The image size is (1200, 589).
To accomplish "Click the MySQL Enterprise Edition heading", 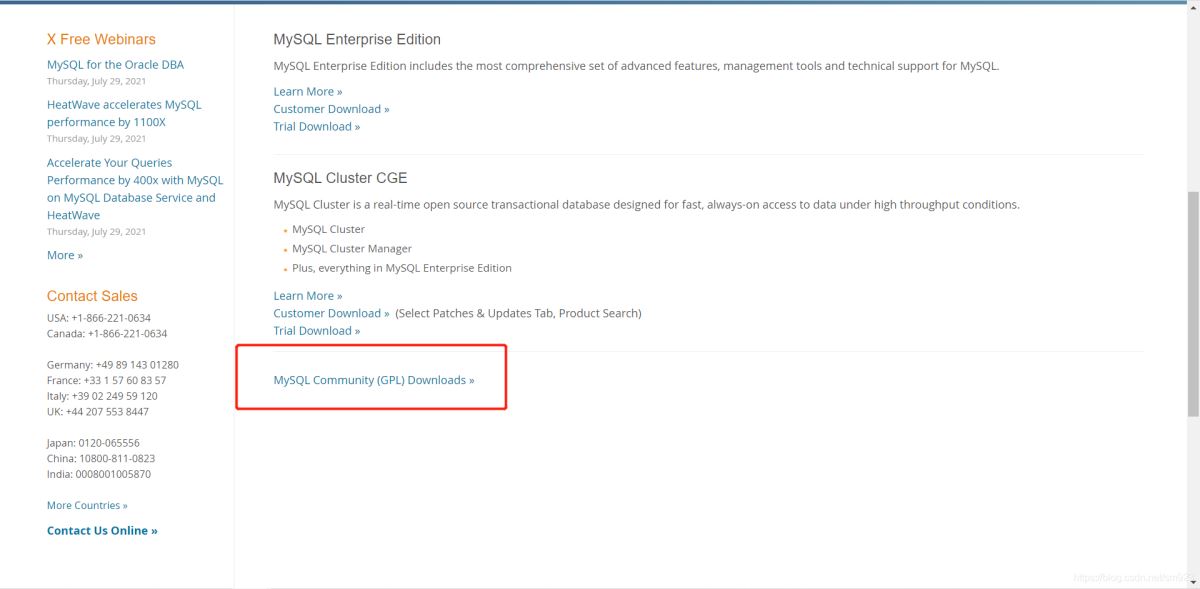I will [357, 40].
